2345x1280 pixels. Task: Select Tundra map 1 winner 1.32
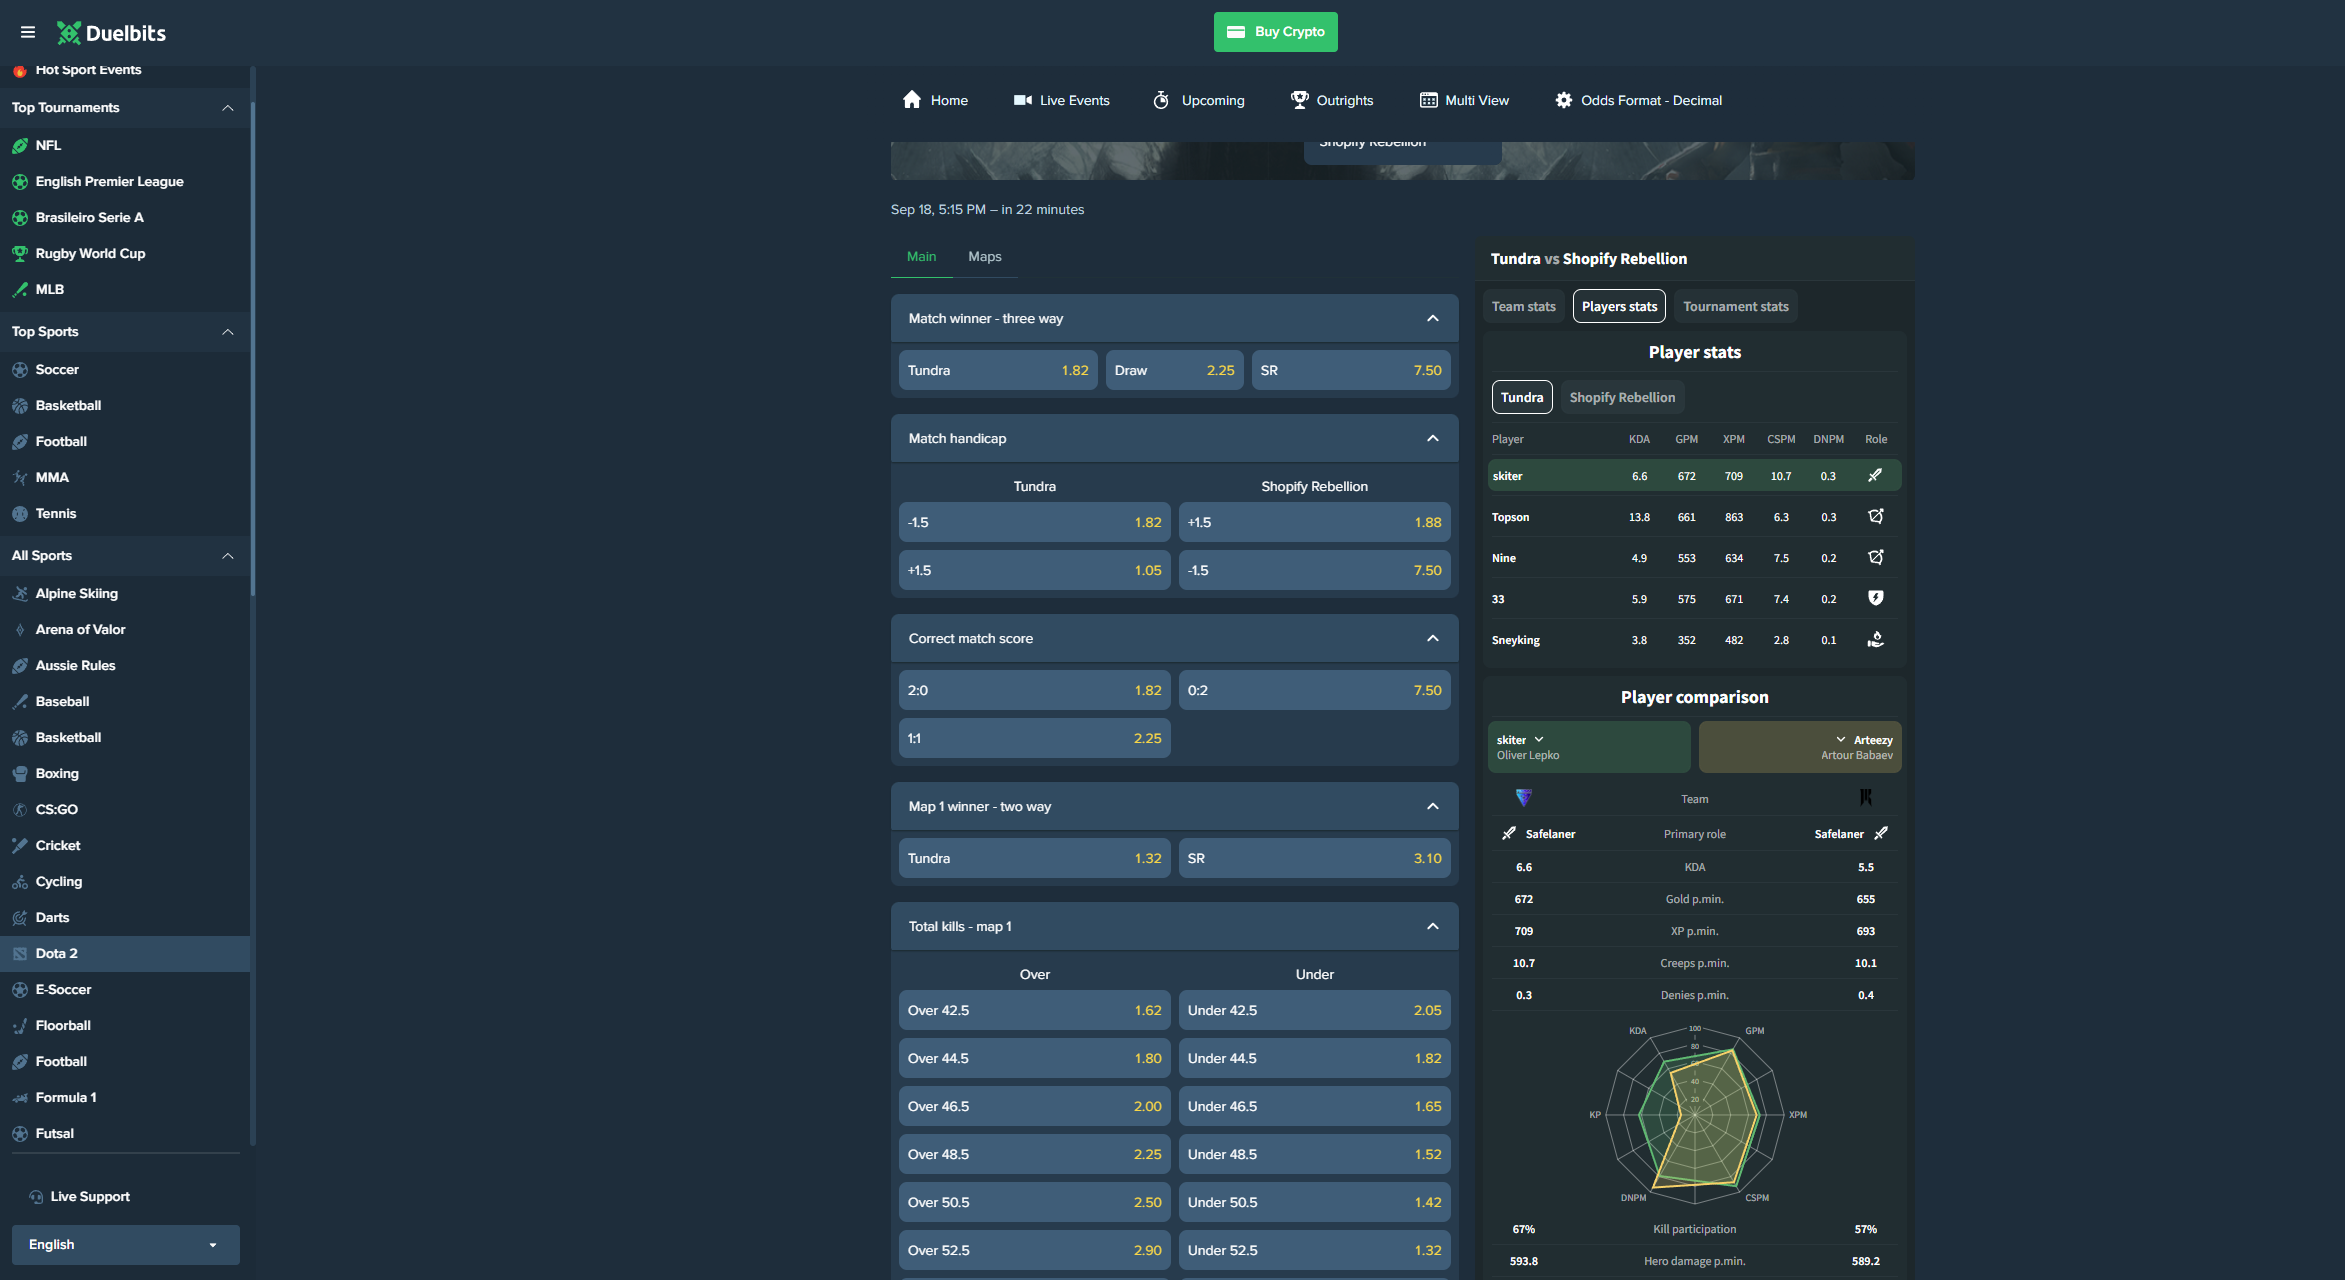coord(1035,859)
